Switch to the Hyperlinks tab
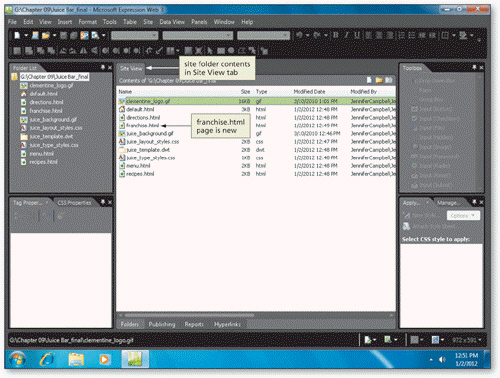500x378 pixels. [227, 324]
